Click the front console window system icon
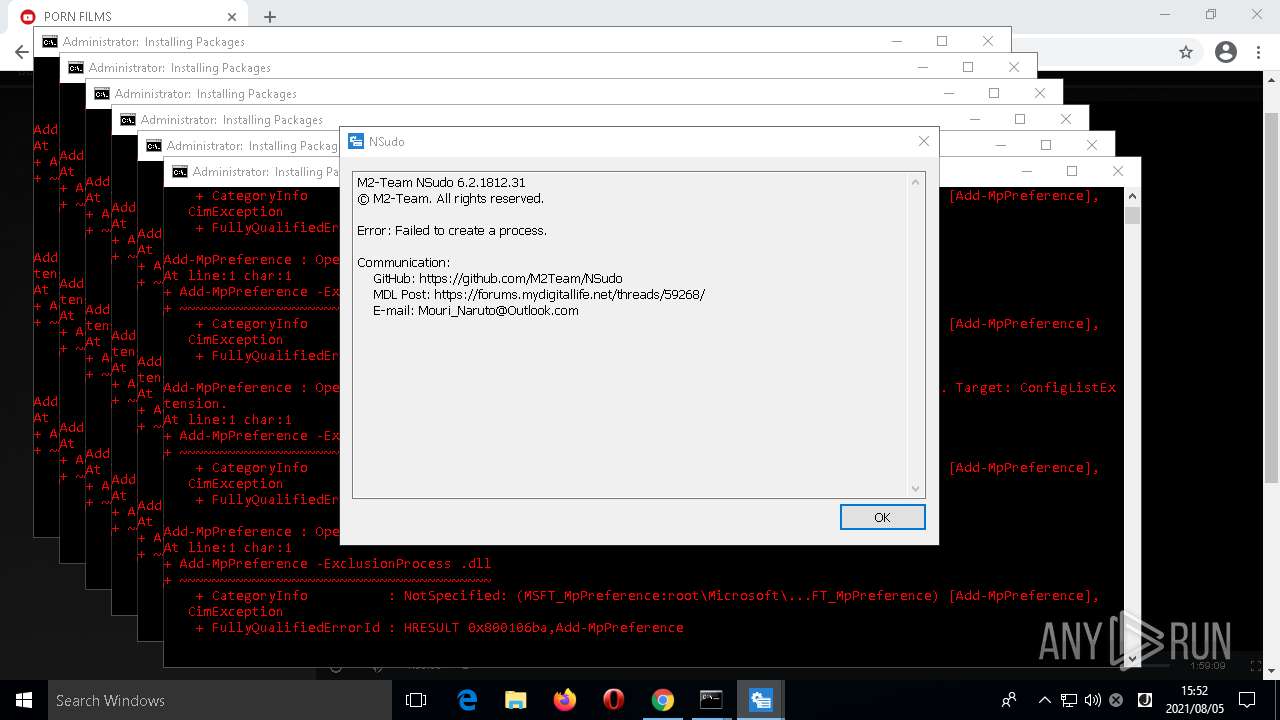Screen dimensions: 1280x720 coord(179,172)
